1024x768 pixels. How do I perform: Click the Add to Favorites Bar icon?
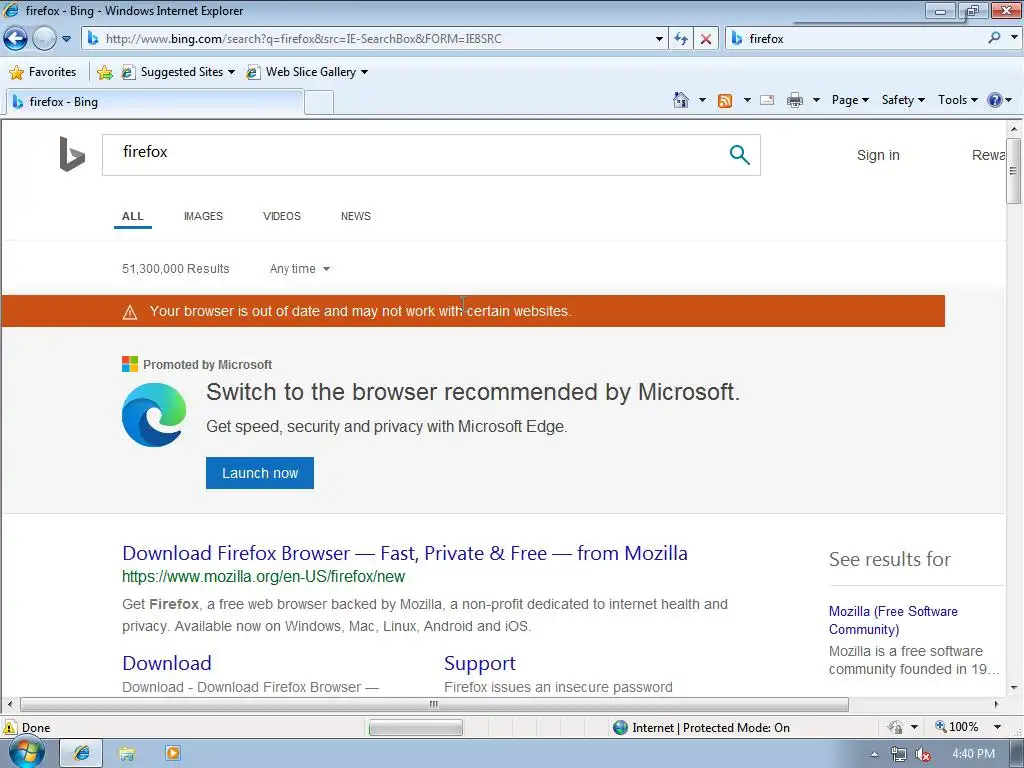click(x=104, y=72)
